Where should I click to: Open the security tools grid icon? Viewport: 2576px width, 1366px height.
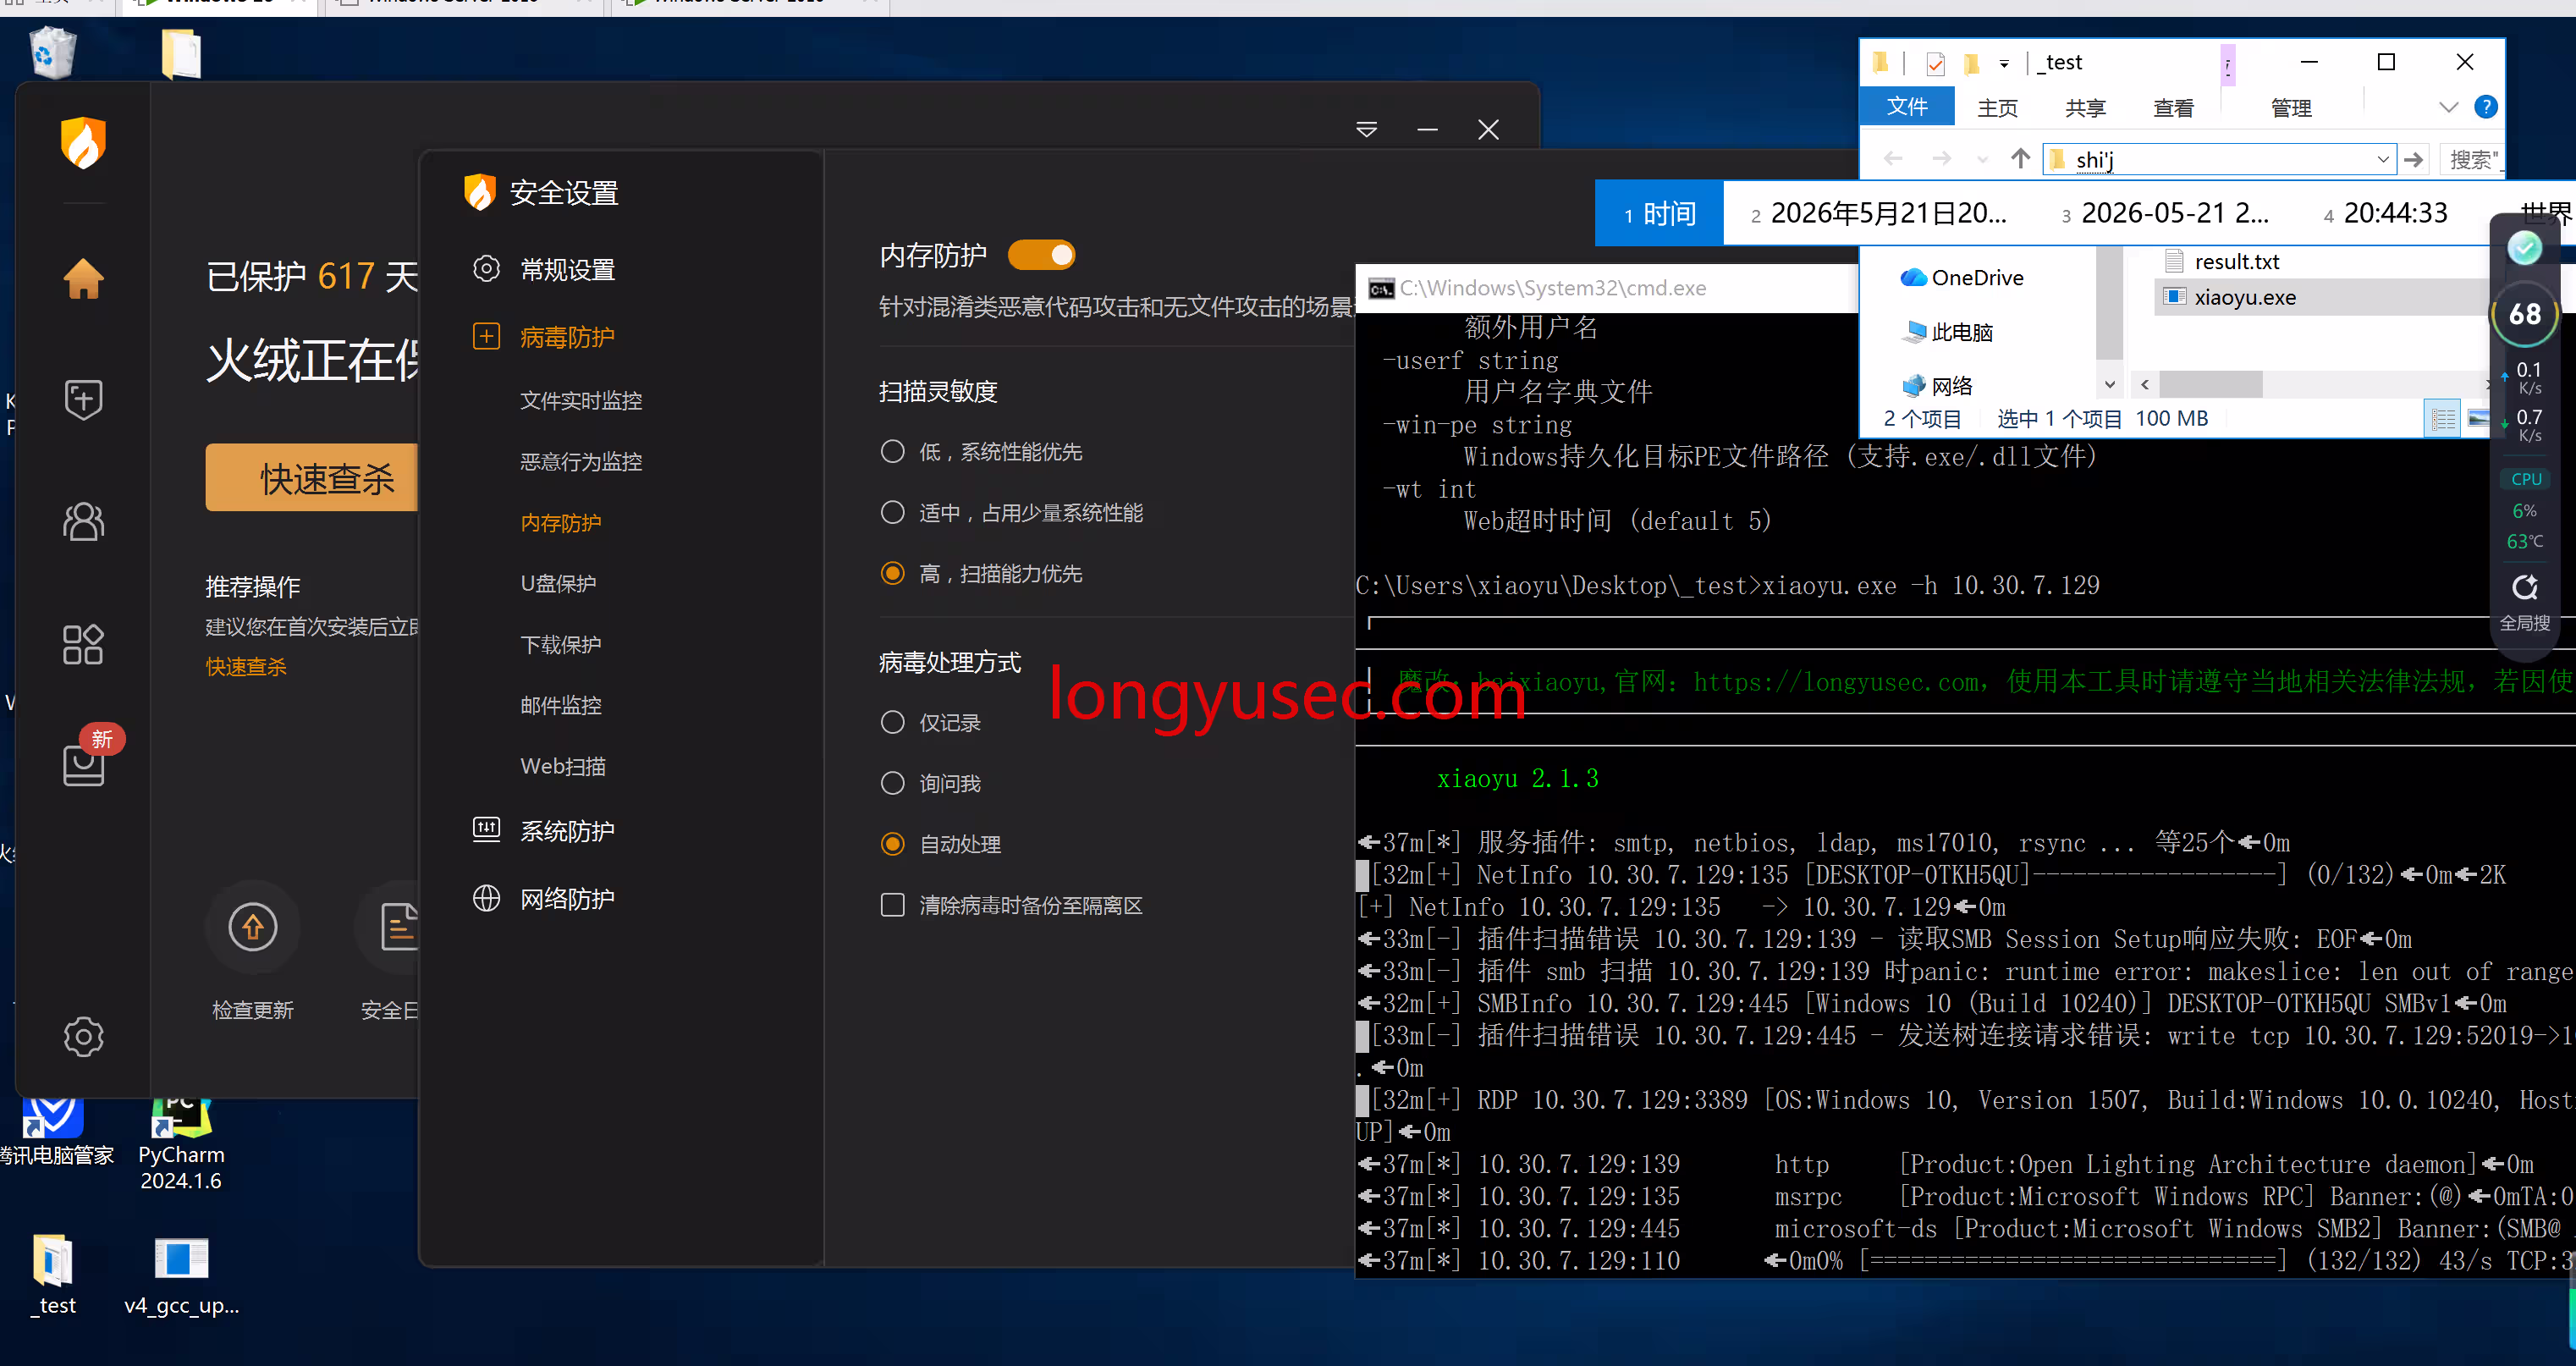tap(83, 644)
